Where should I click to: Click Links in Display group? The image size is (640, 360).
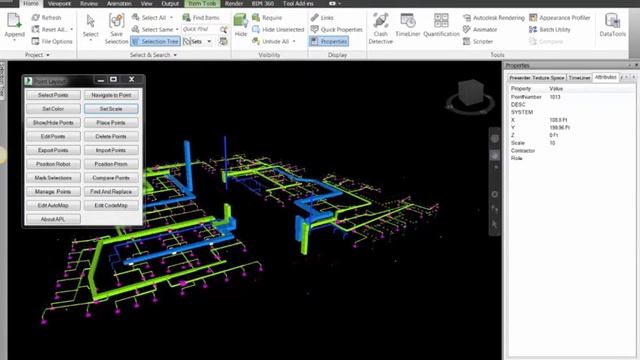point(322,18)
